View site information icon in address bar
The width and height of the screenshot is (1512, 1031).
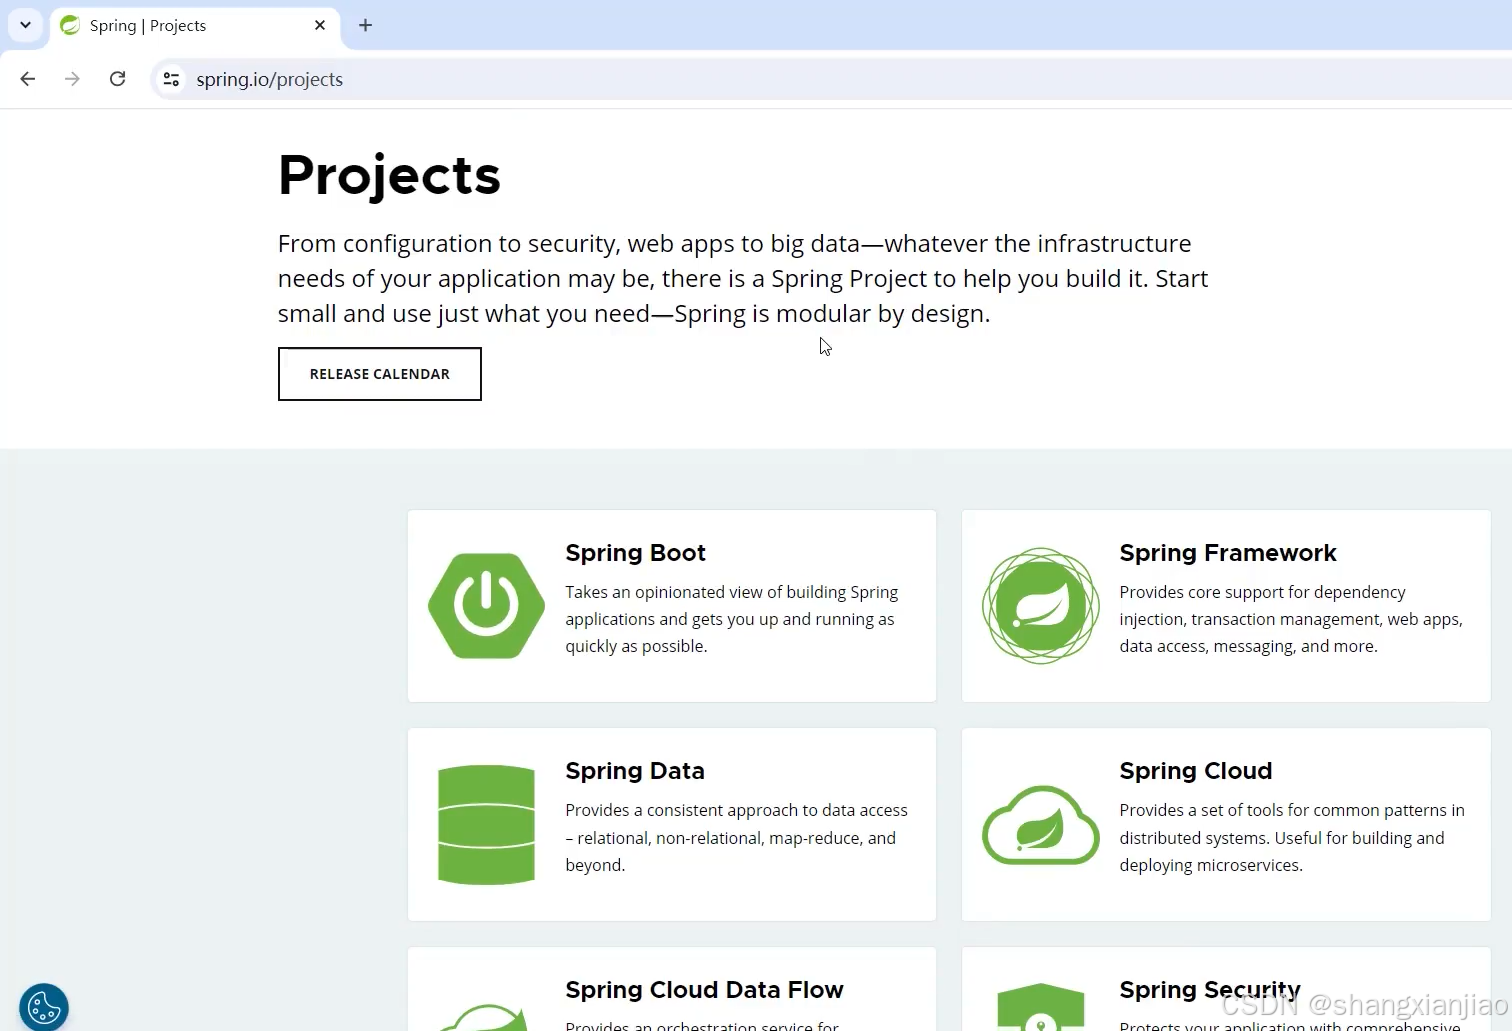[x=172, y=79]
